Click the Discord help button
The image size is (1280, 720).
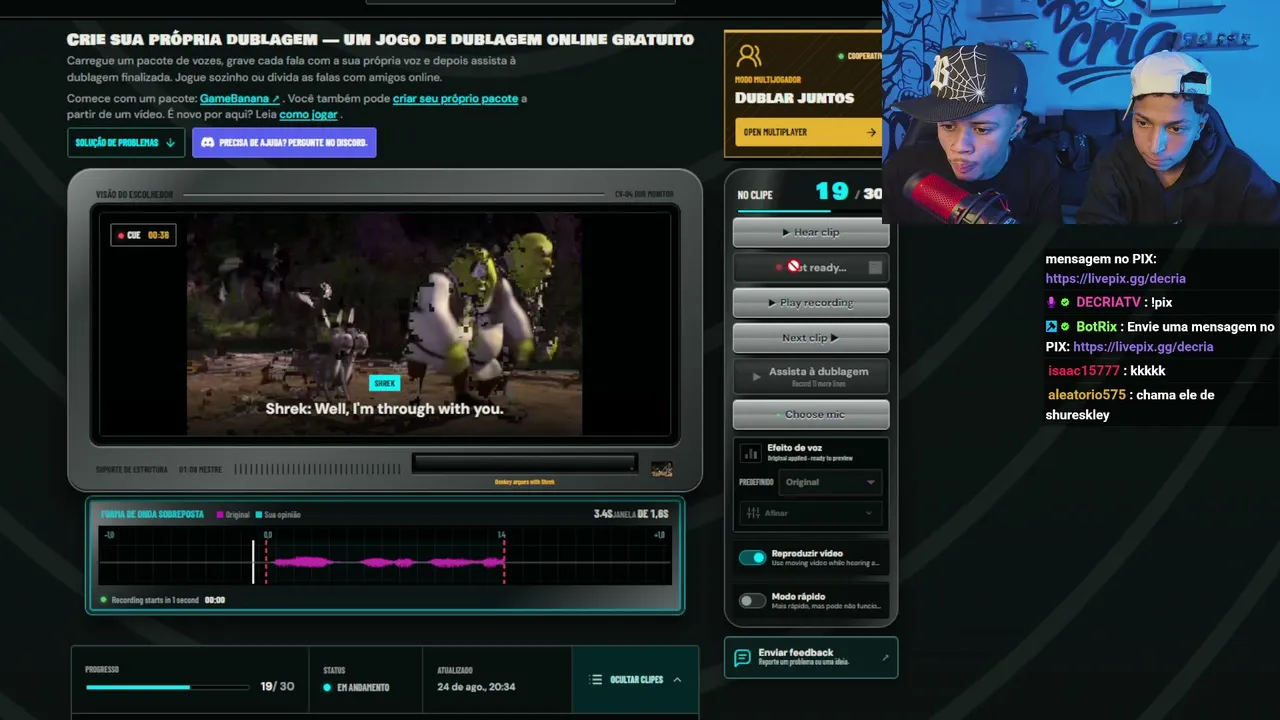[284, 143]
